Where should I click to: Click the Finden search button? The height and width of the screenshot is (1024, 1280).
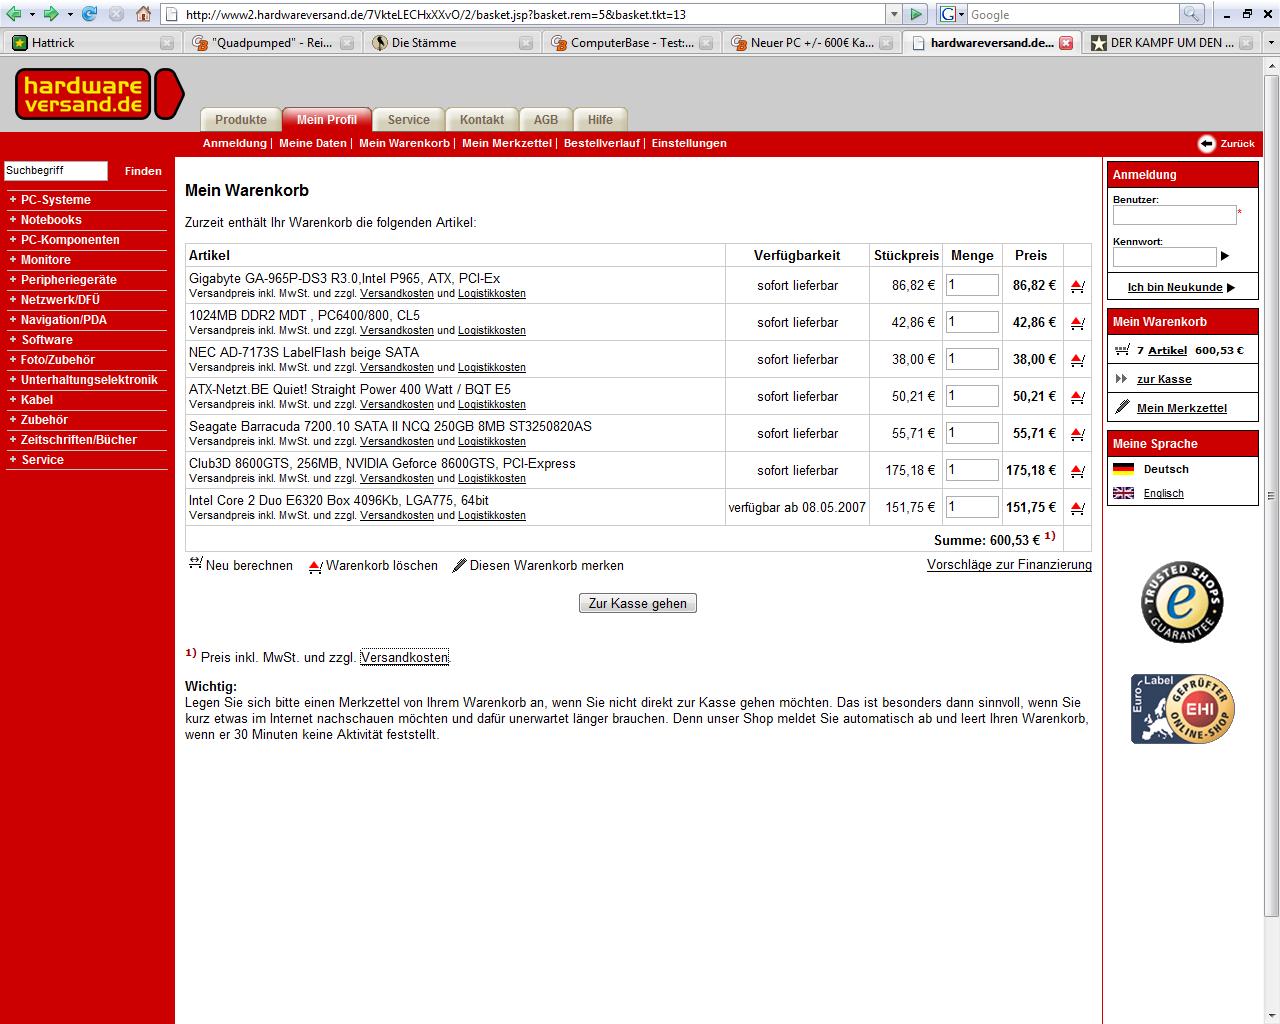click(x=143, y=171)
